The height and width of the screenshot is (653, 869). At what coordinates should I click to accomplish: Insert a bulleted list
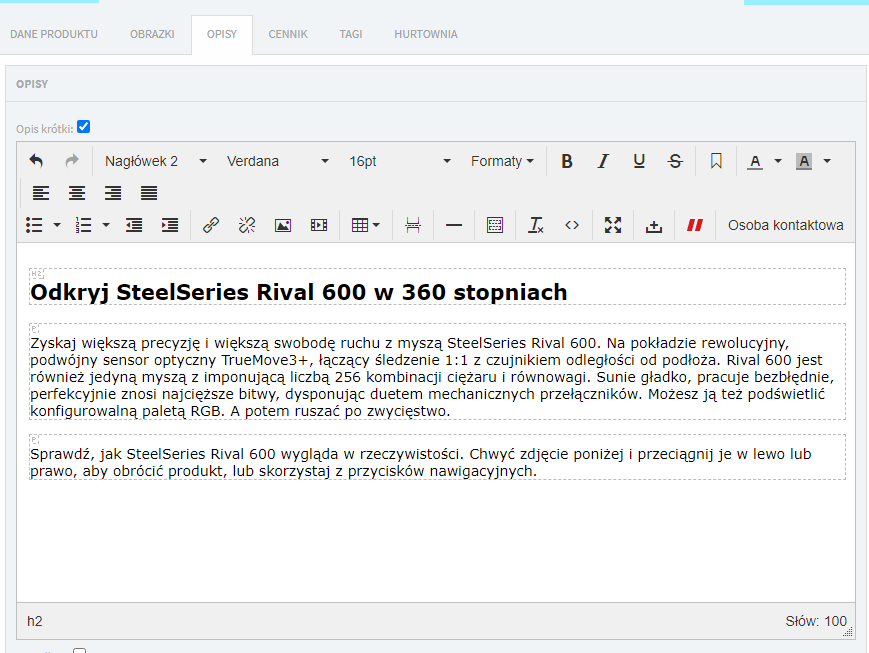[34, 225]
